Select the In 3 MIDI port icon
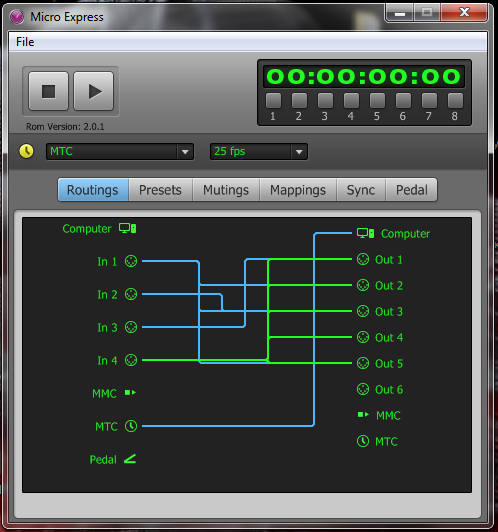 point(131,327)
